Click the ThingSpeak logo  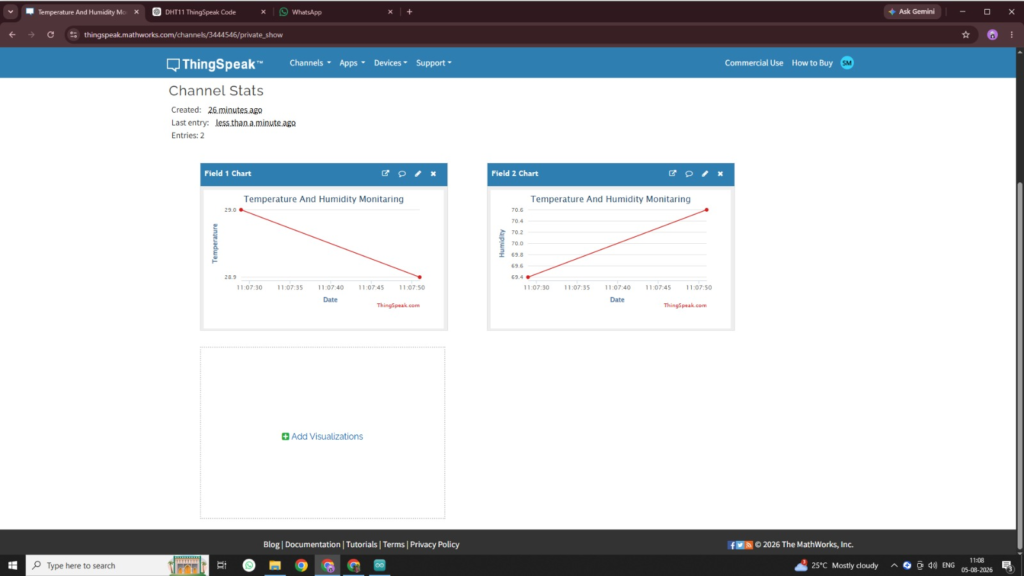coord(215,64)
